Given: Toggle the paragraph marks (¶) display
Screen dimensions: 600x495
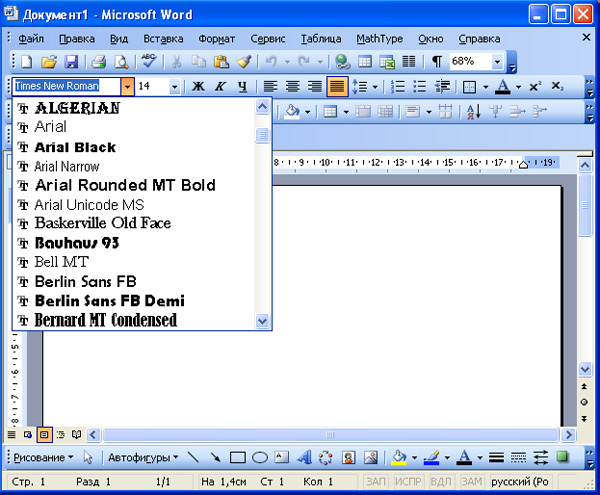Looking at the screenshot, I should 437,62.
